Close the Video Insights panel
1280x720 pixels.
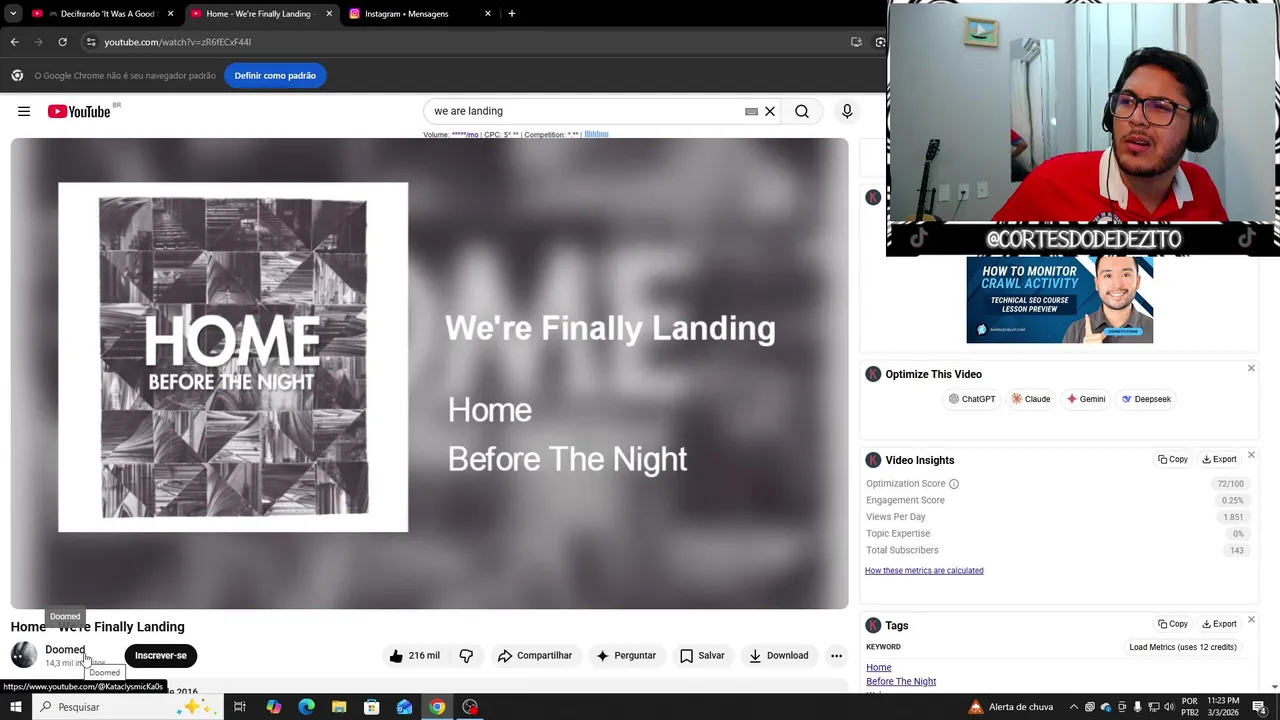pyautogui.click(x=1251, y=455)
